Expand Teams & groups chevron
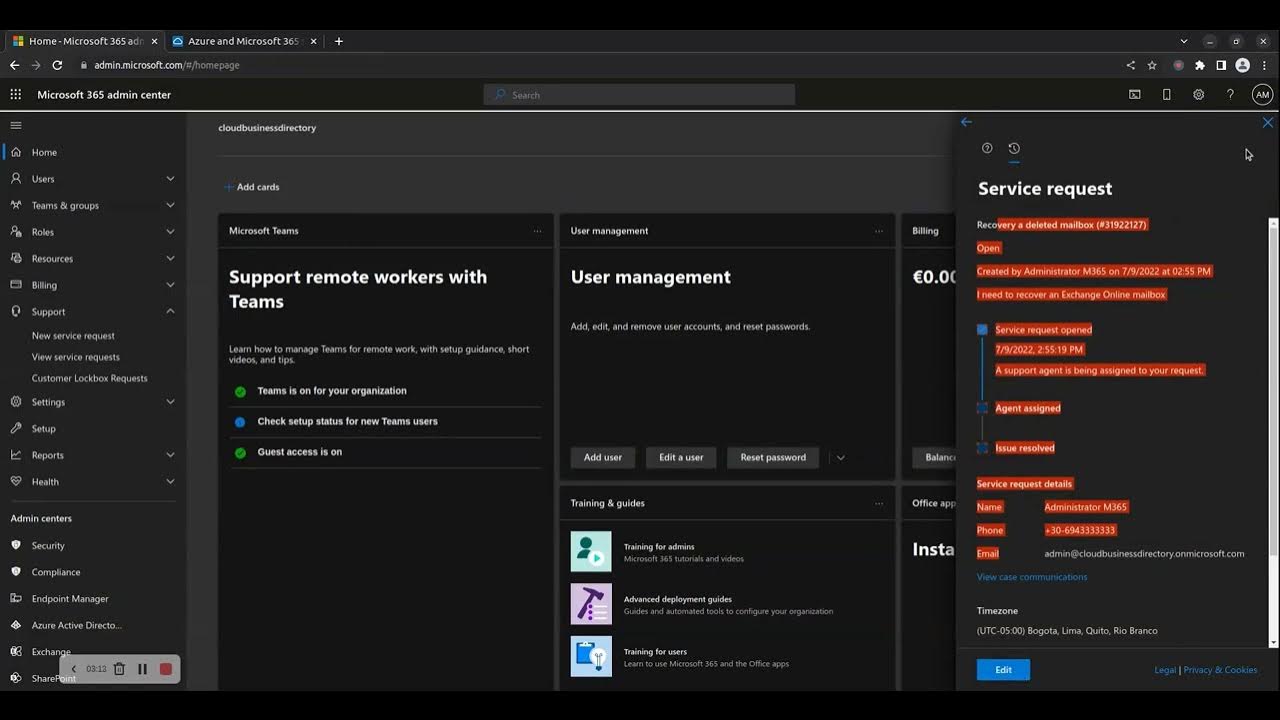This screenshot has width=1280, height=720. [170, 206]
